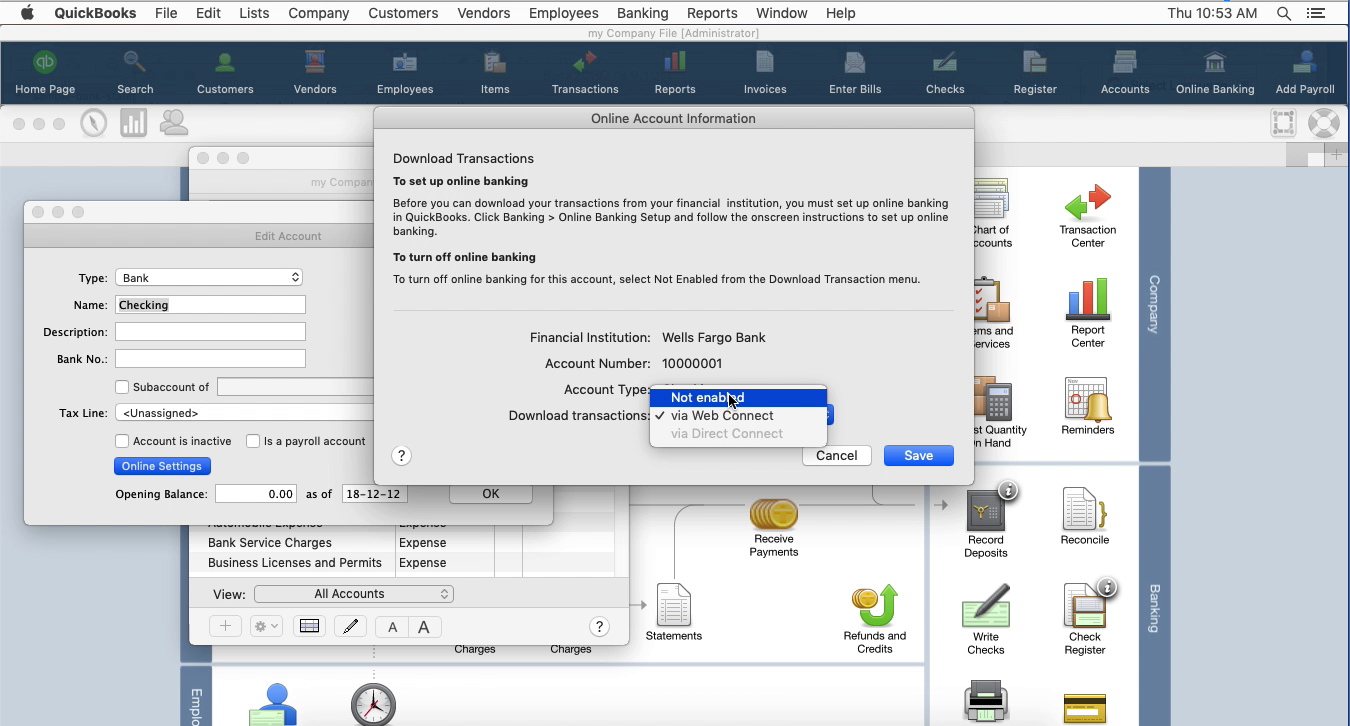Click the Description field
Image resolution: width=1350 pixels, height=726 pixels.
tap(210, 332)
